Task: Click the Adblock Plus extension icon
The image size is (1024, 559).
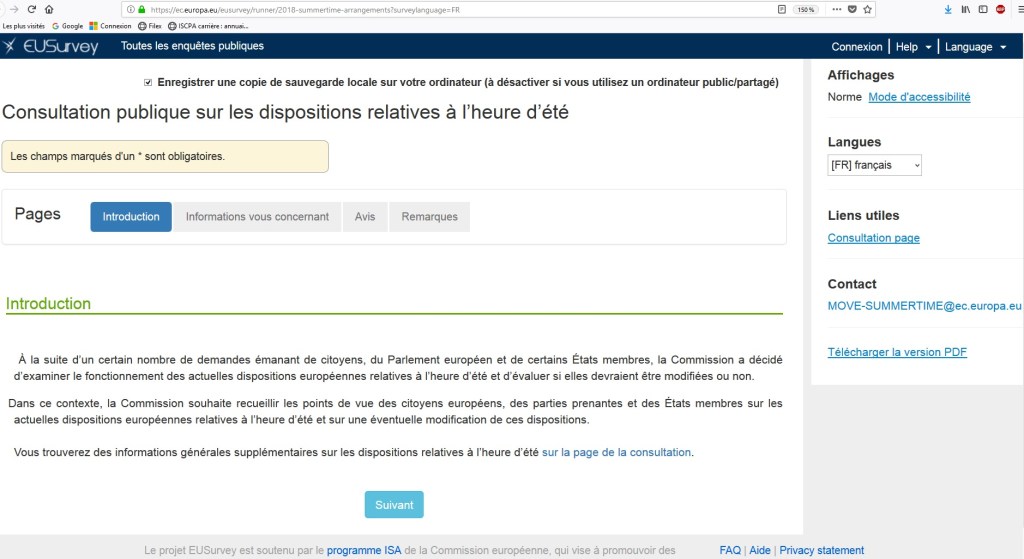Action: coord(1000,9)
